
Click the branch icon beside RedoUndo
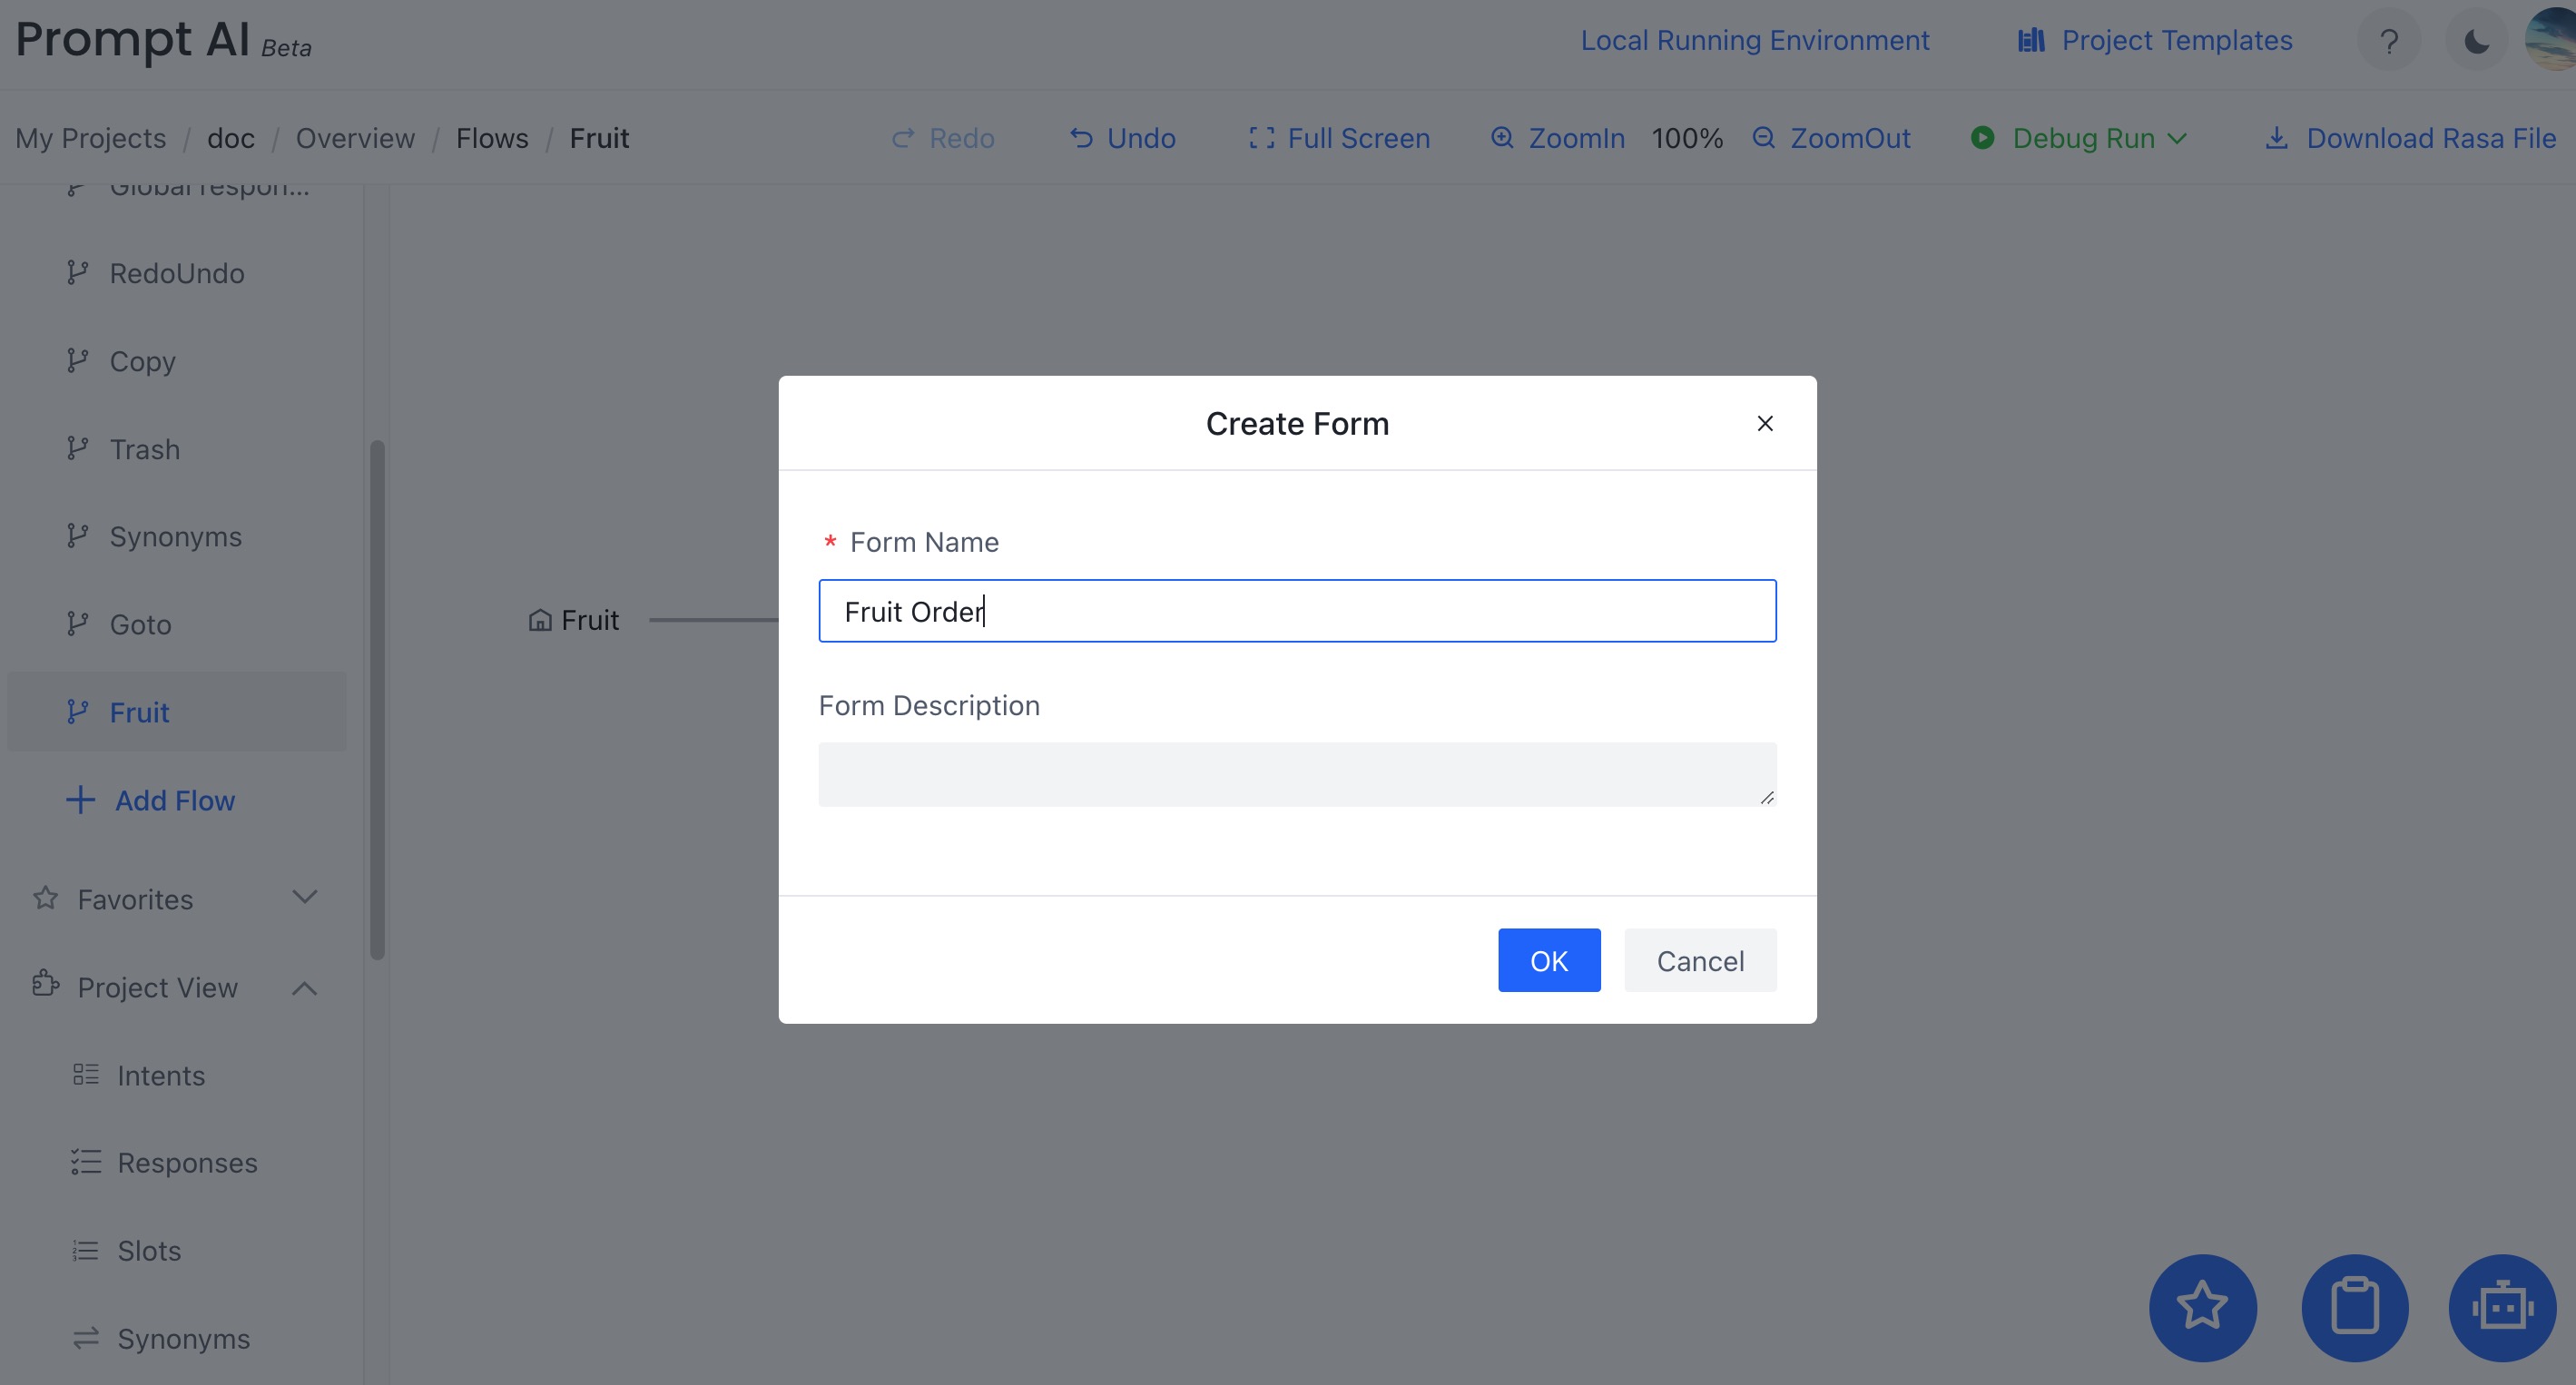tap(77, 272)
